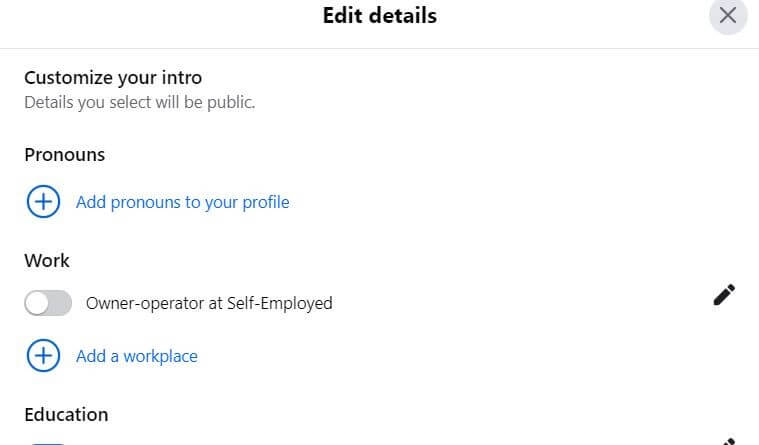The width and height of the screenshot is (759, 445).
Task: Click the pencil icon in the Education section
Action: pos(729,441)
